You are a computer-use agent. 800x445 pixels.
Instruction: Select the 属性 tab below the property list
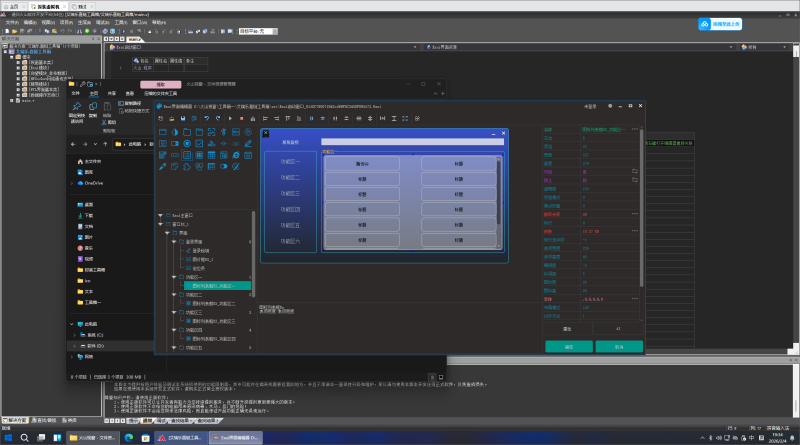pyautogui.click(x=567, y=327)
